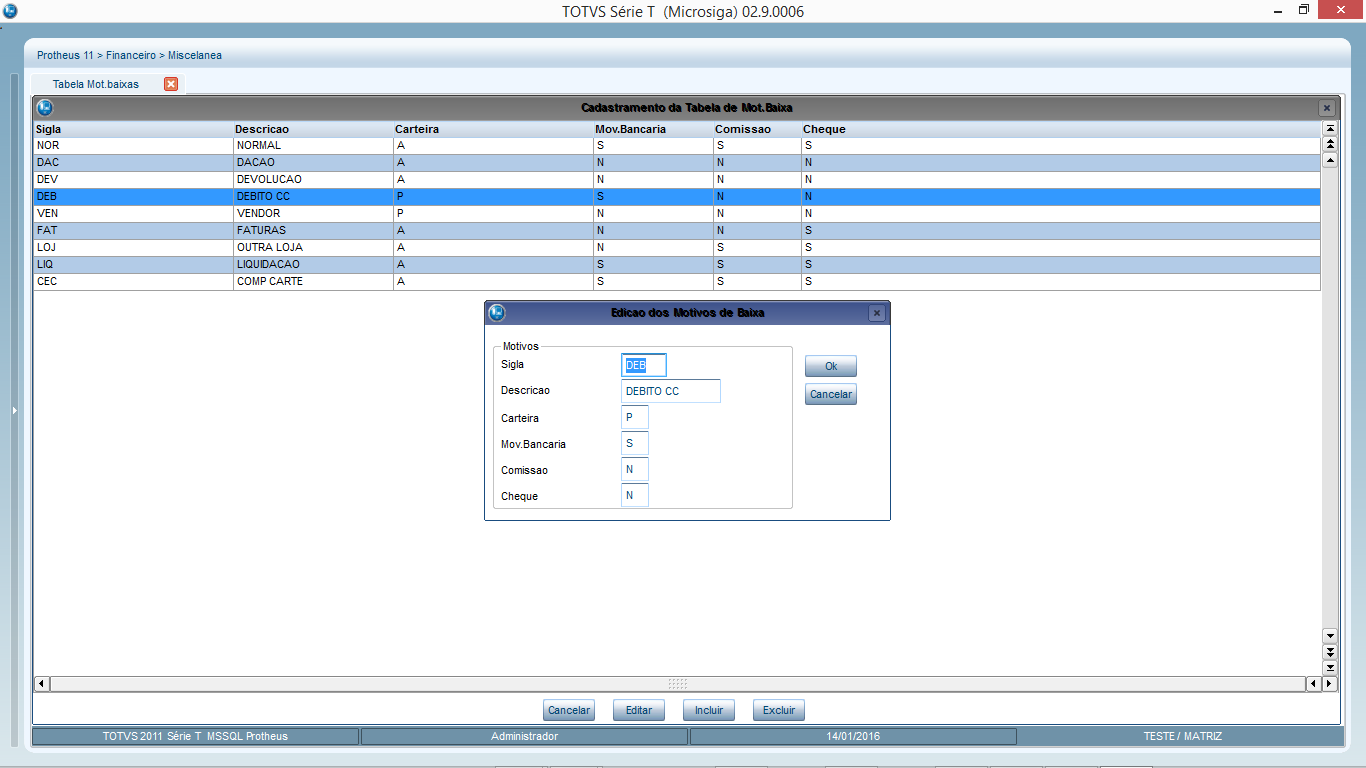Click the Incluir button
This screenshot has width=1366, height=768.
[x=709, y=710]
